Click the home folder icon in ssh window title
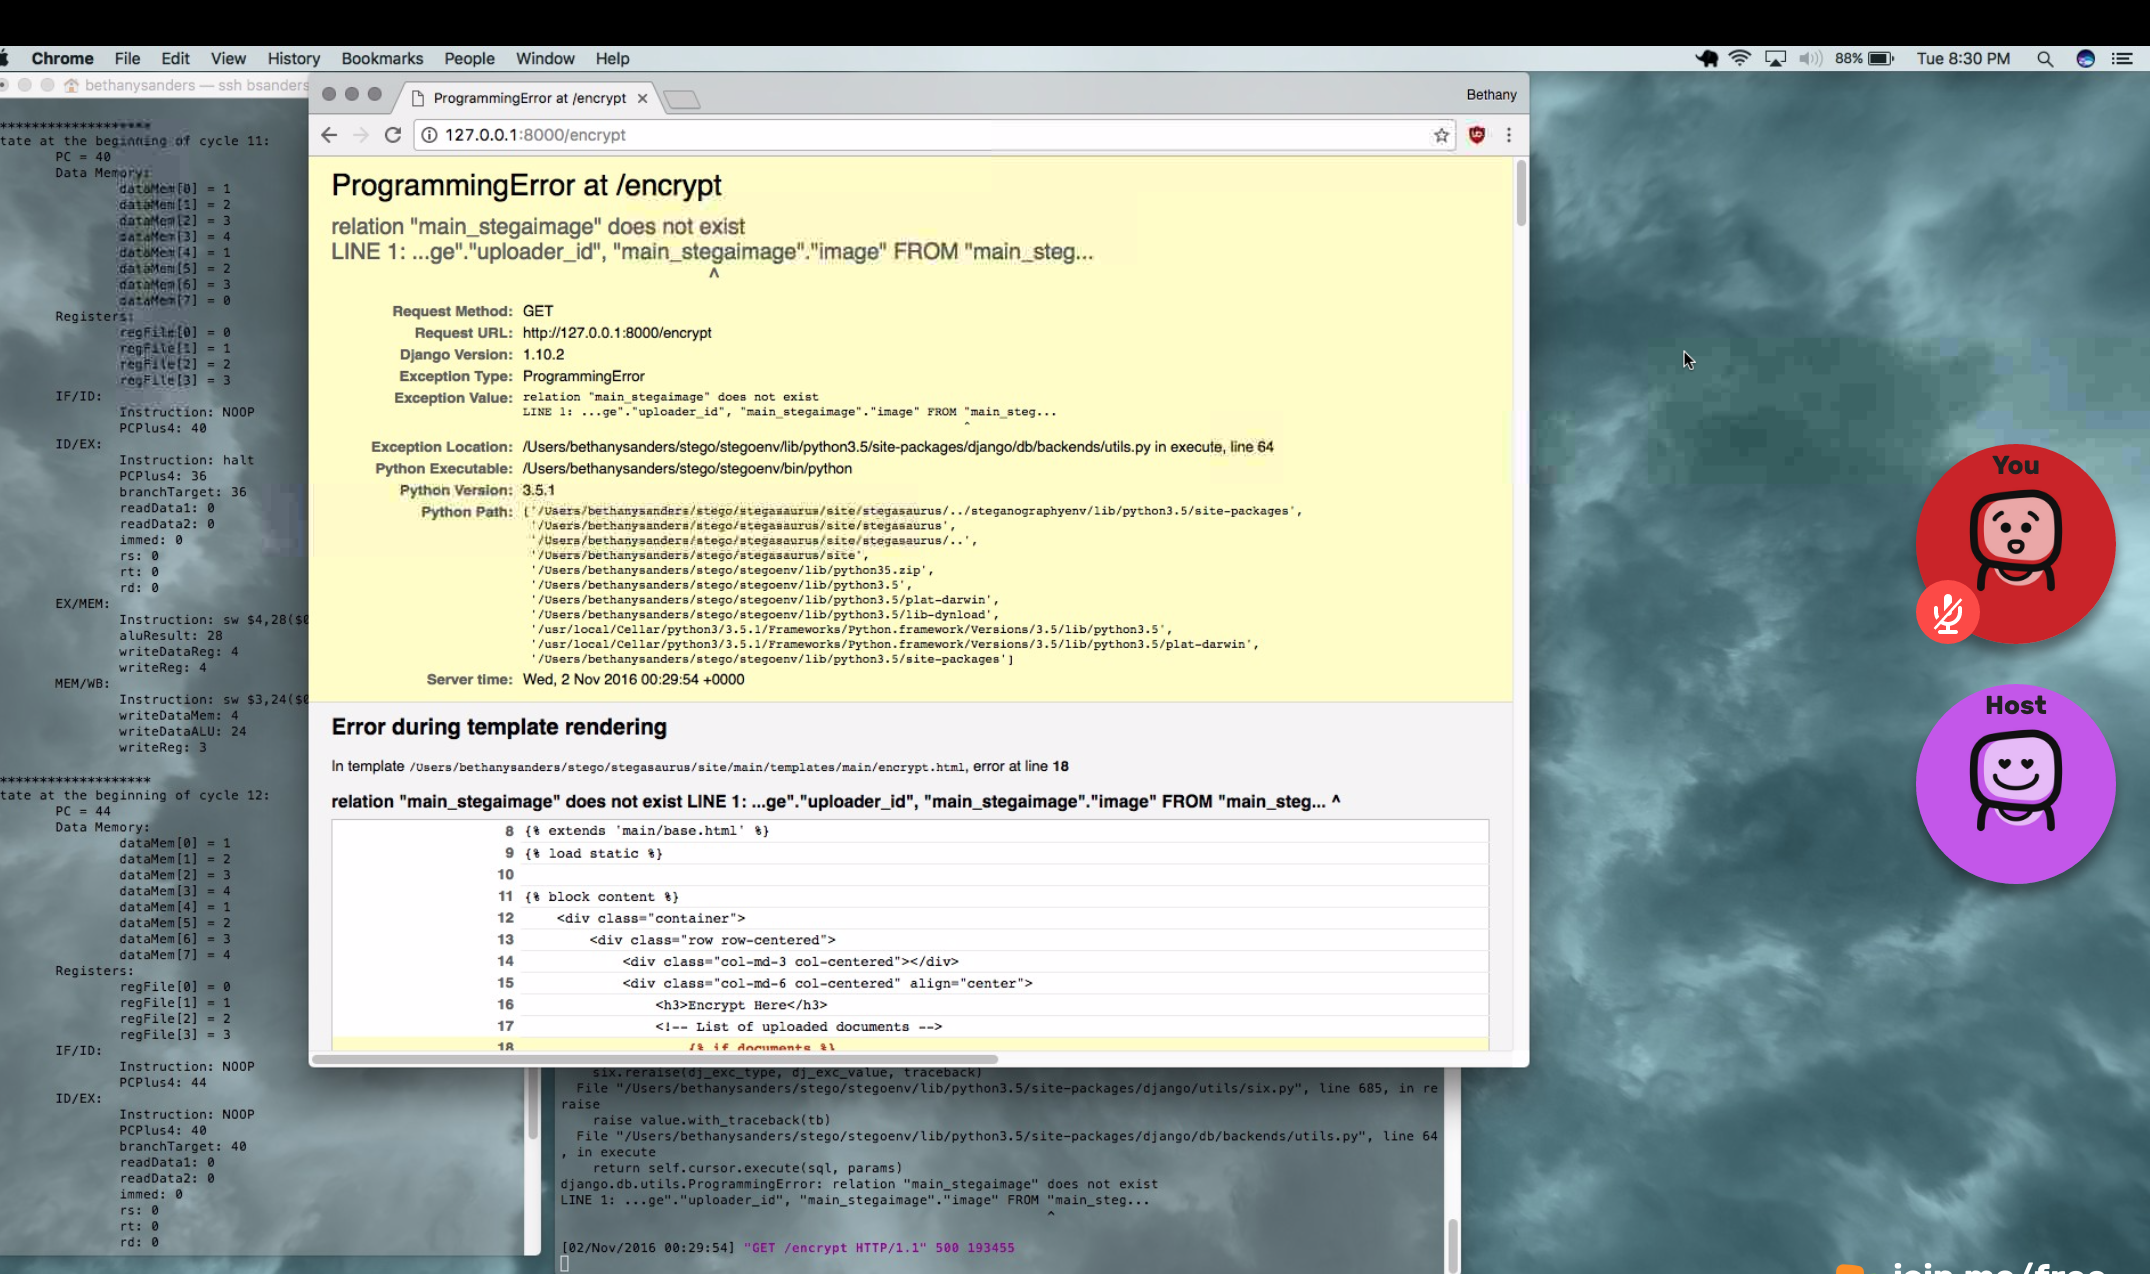The height and width of the screenshot is (1274, 2150). 71,85
